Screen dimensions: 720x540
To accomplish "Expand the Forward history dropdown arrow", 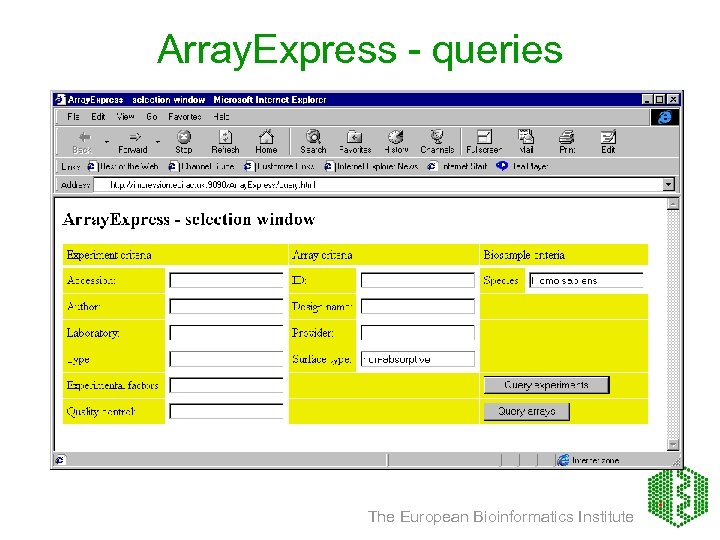I will coord(158,142).
